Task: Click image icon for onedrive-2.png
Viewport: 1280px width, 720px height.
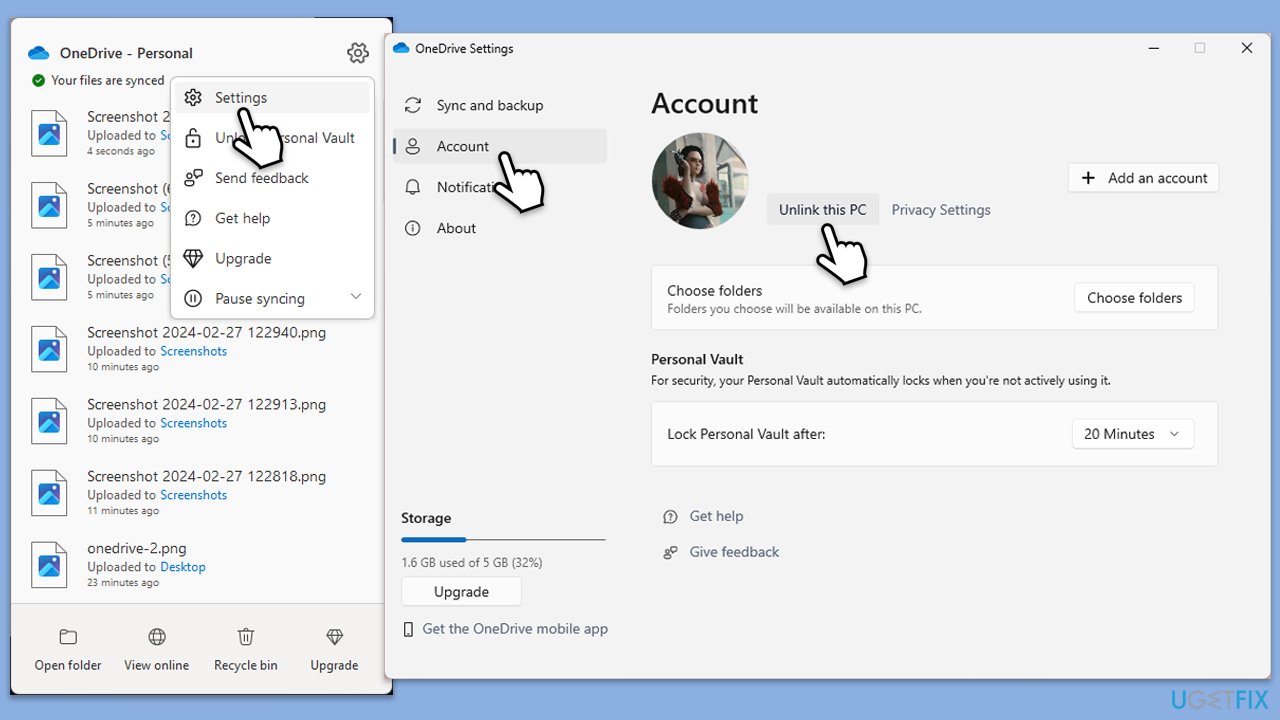Action: 49,565
